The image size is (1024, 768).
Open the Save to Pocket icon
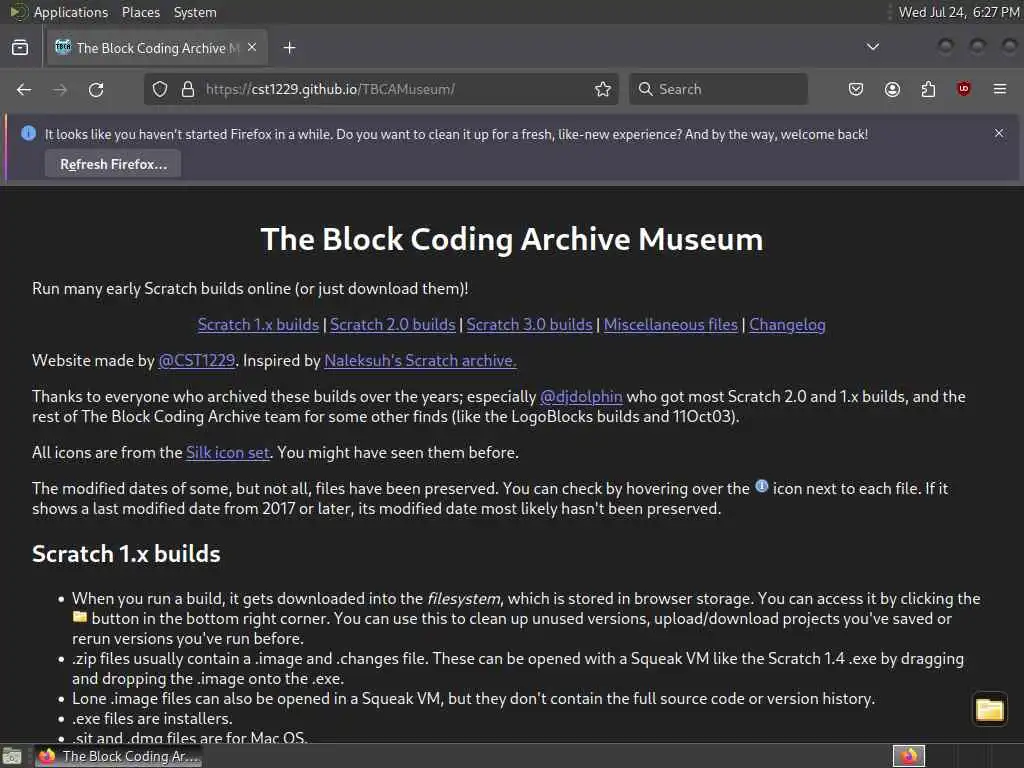[x=856, y=89]
